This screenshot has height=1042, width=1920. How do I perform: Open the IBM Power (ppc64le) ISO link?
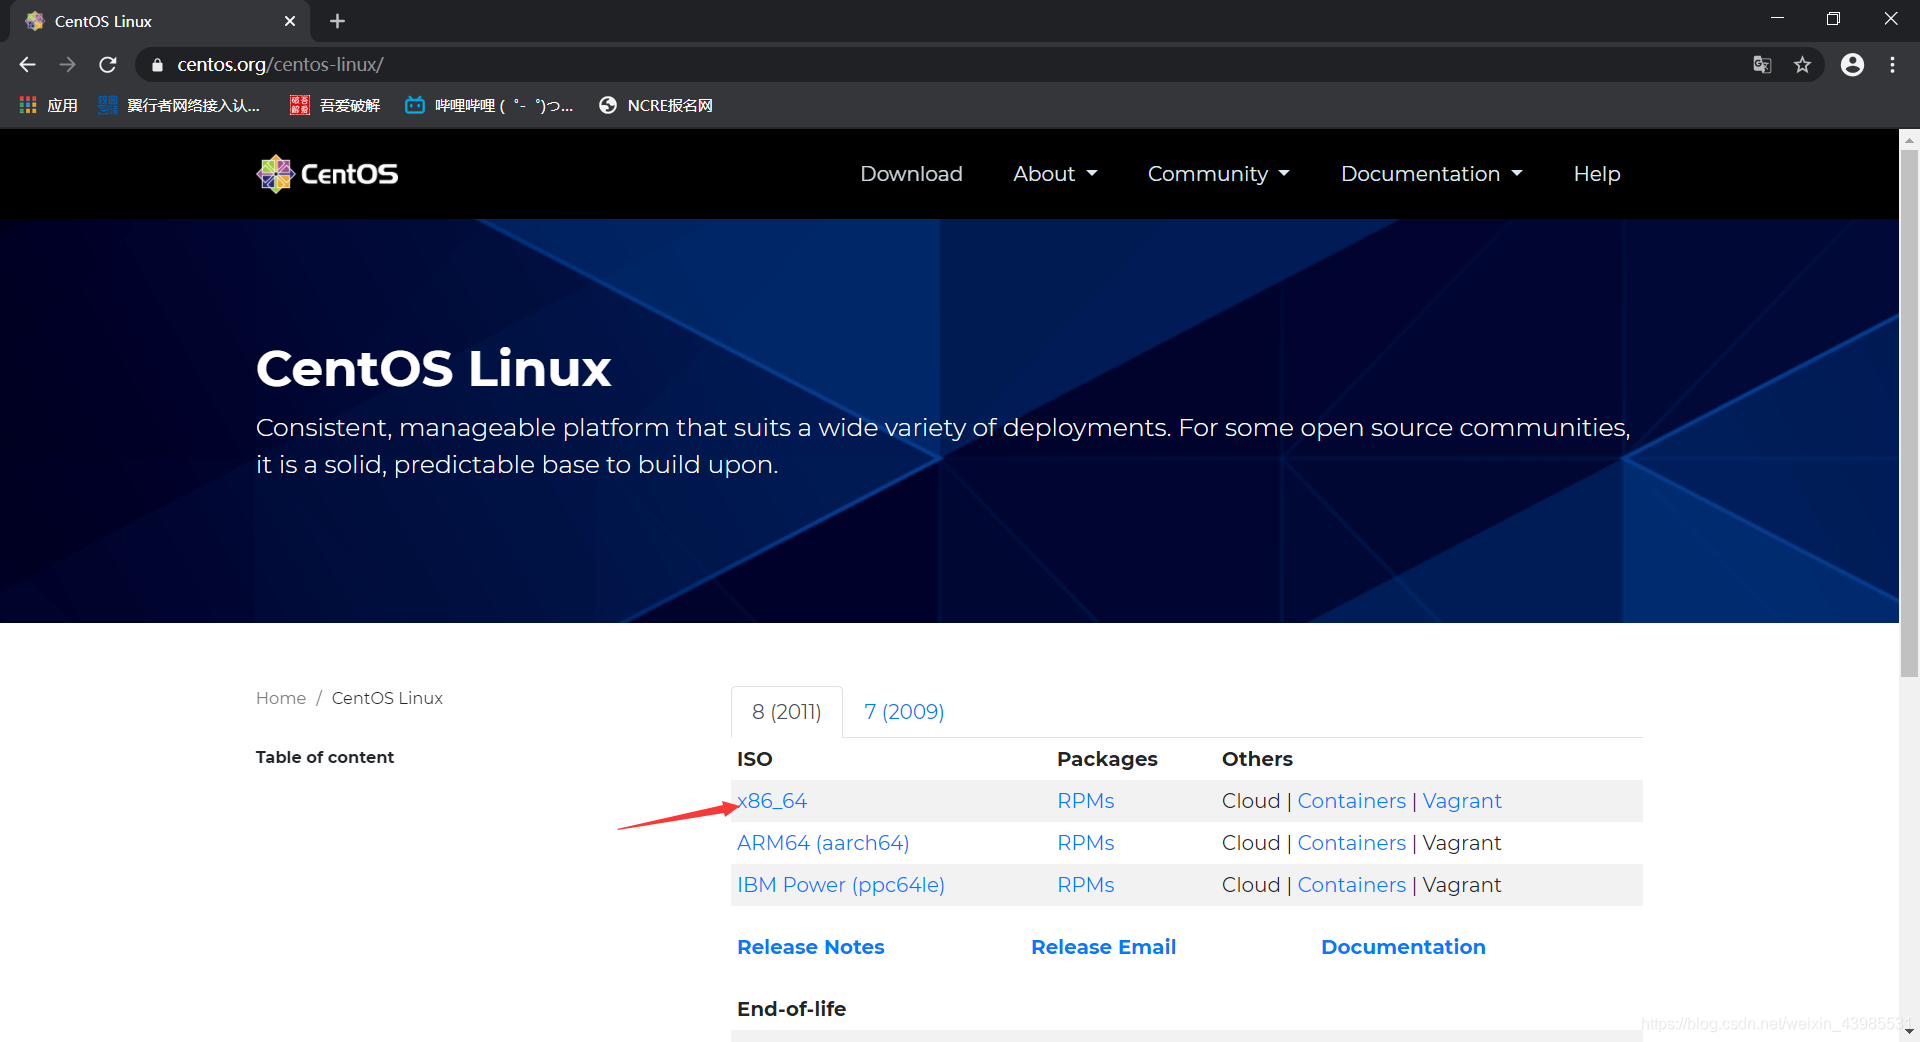(841, 885)
